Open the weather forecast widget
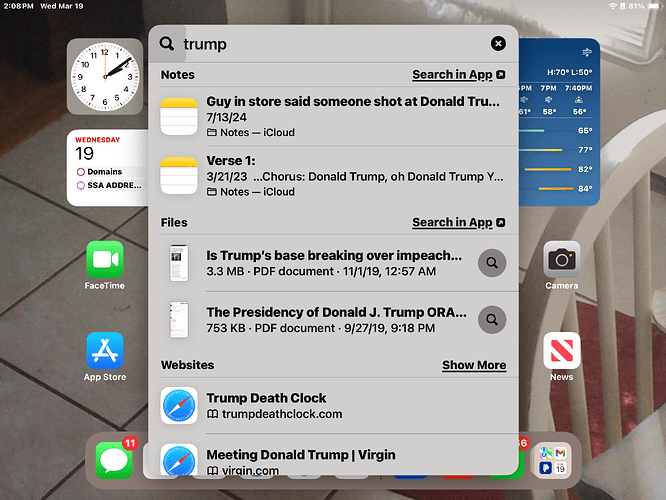Viewport: 666px width, 500px height. coord(559,122)
